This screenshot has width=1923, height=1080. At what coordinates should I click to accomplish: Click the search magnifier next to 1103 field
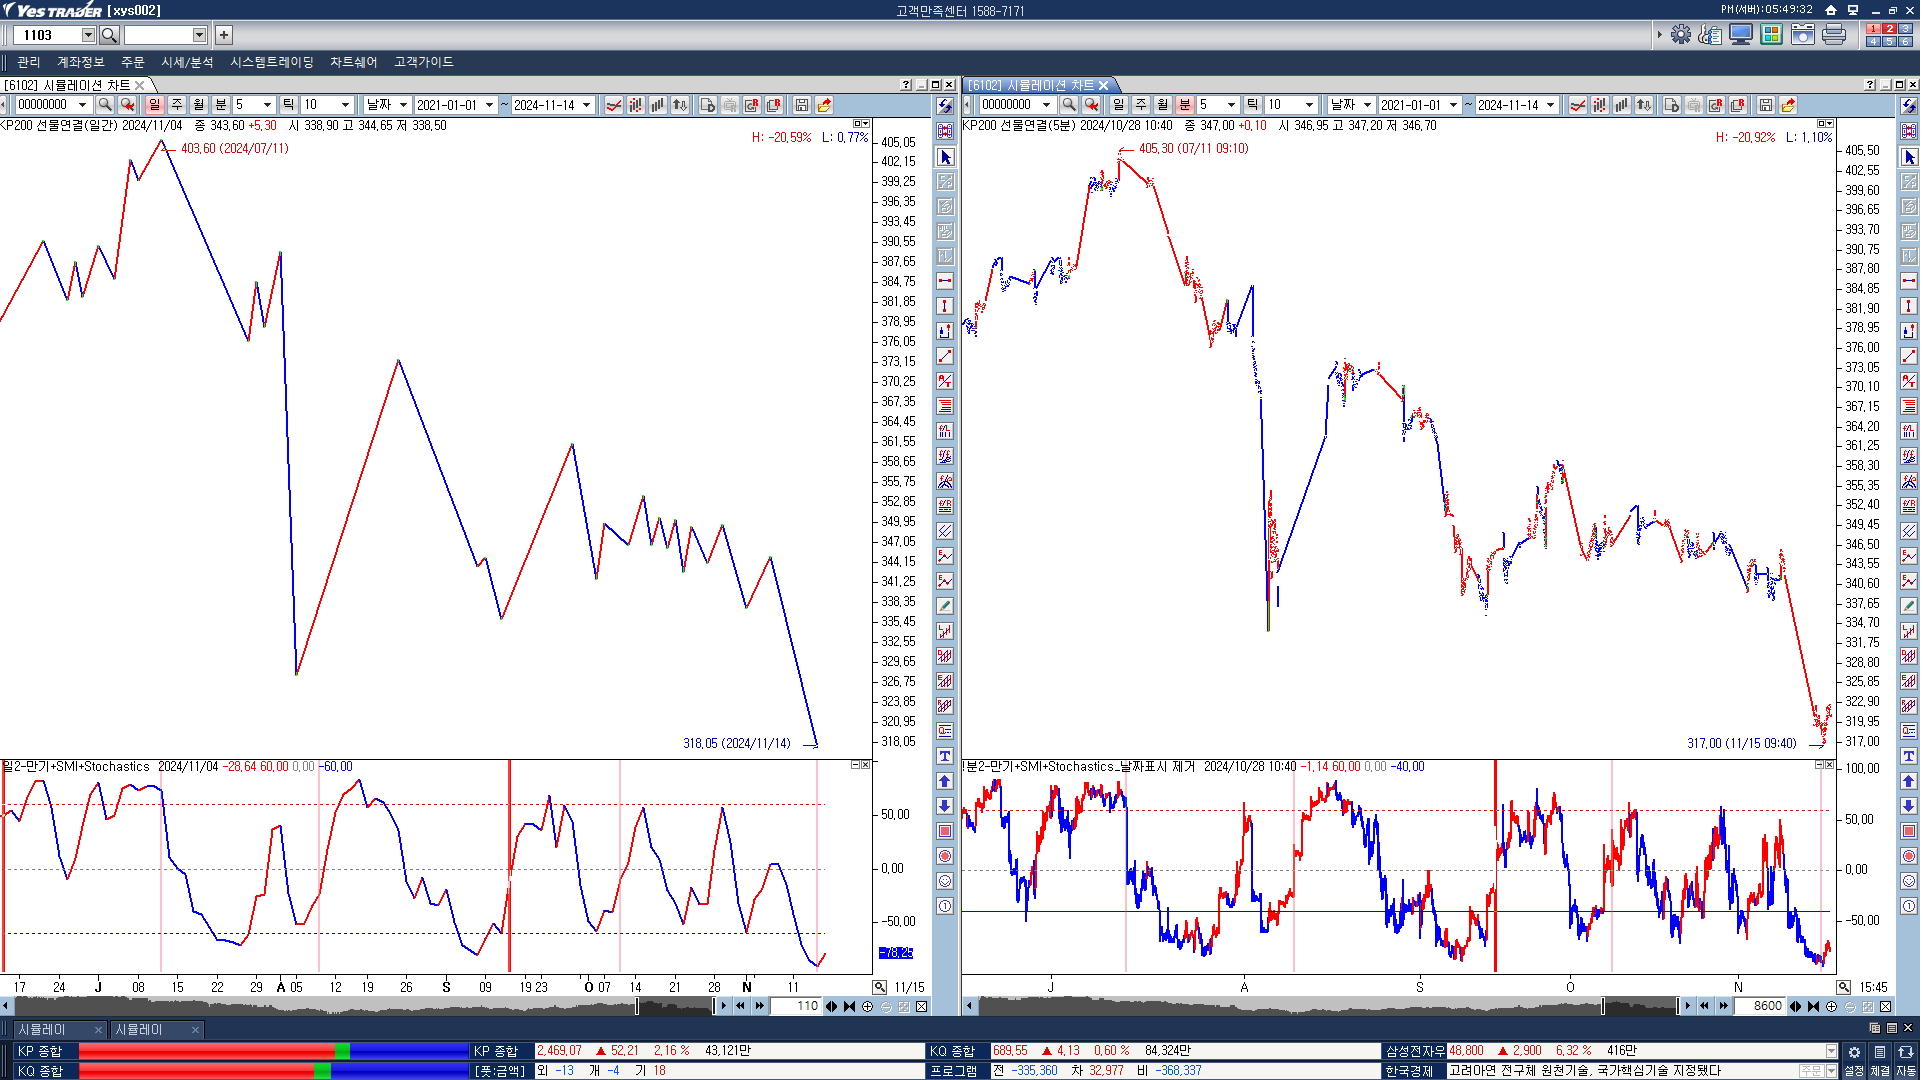pos(109,35)
